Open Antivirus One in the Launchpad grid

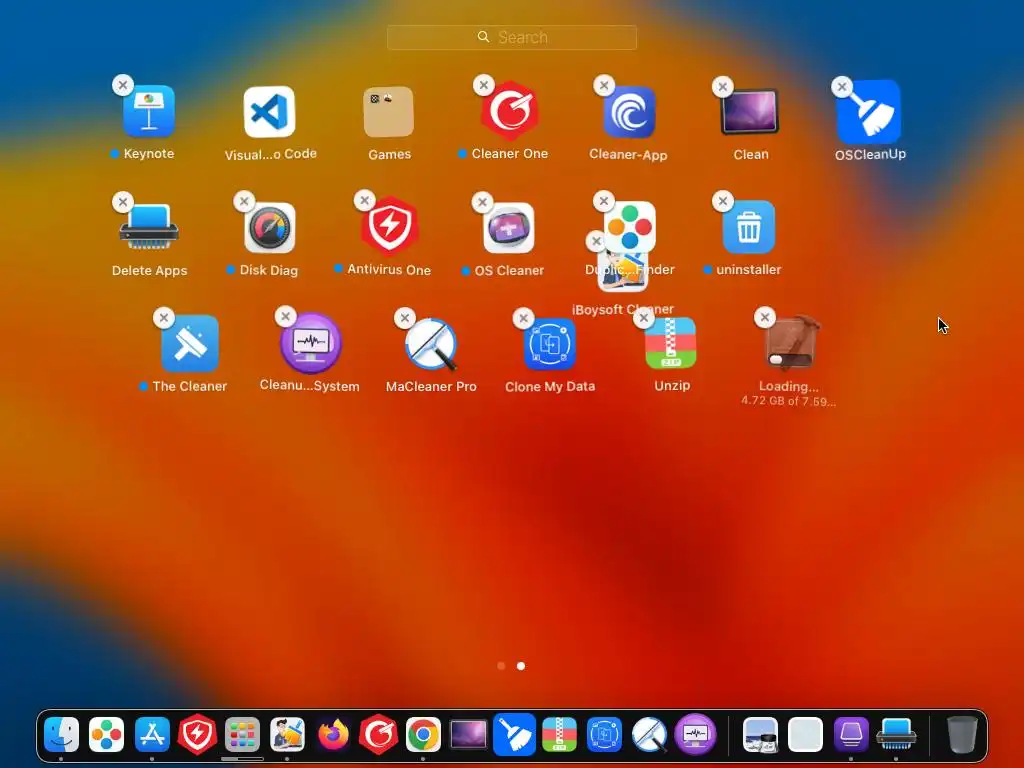tap(389, 226)
